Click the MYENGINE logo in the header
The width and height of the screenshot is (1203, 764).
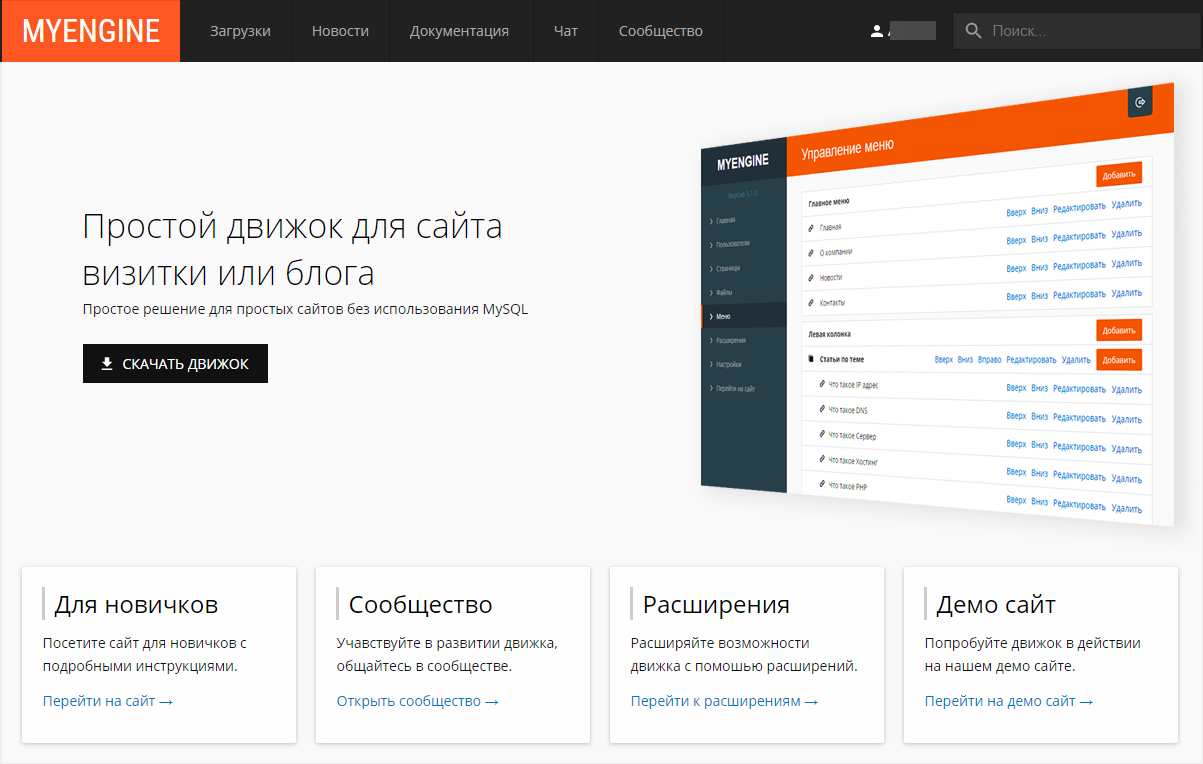(90, 31)
